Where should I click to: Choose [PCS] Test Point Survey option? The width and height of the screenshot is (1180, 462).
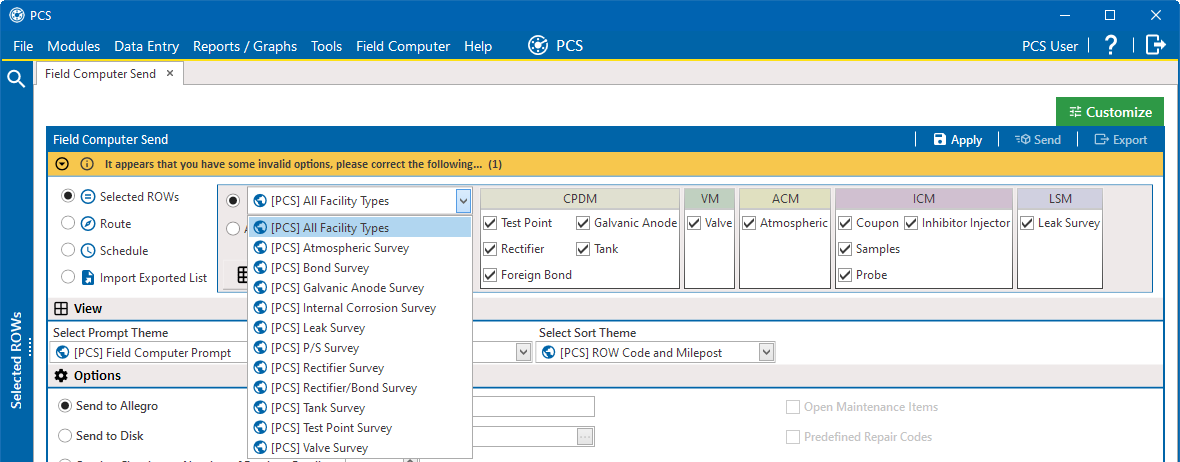pyautogui.click(x=360, y=427)
